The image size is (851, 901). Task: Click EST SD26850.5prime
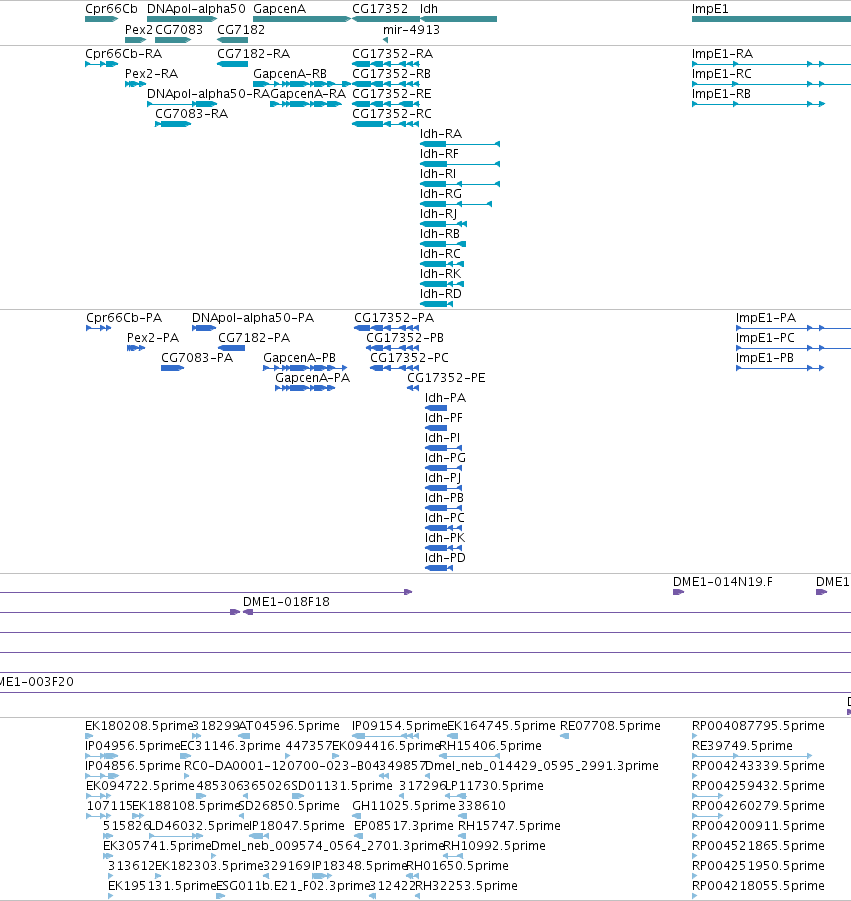pyautogui.click(x=289, y=806)
